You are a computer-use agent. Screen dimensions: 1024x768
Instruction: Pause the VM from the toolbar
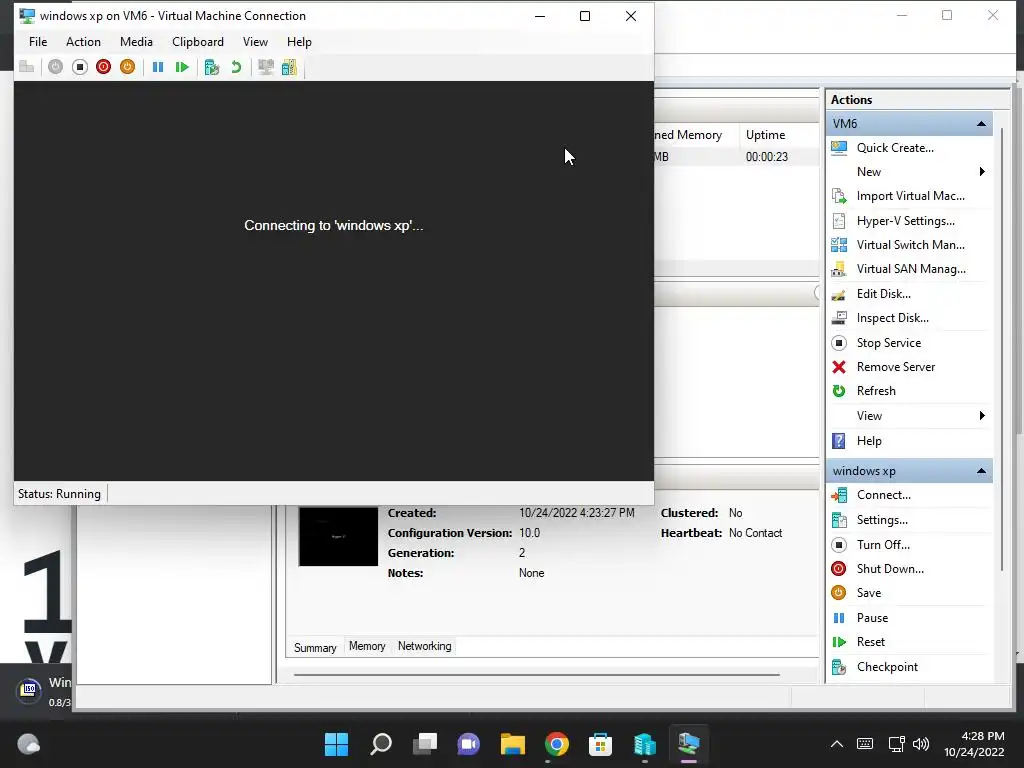pos(158,67)
